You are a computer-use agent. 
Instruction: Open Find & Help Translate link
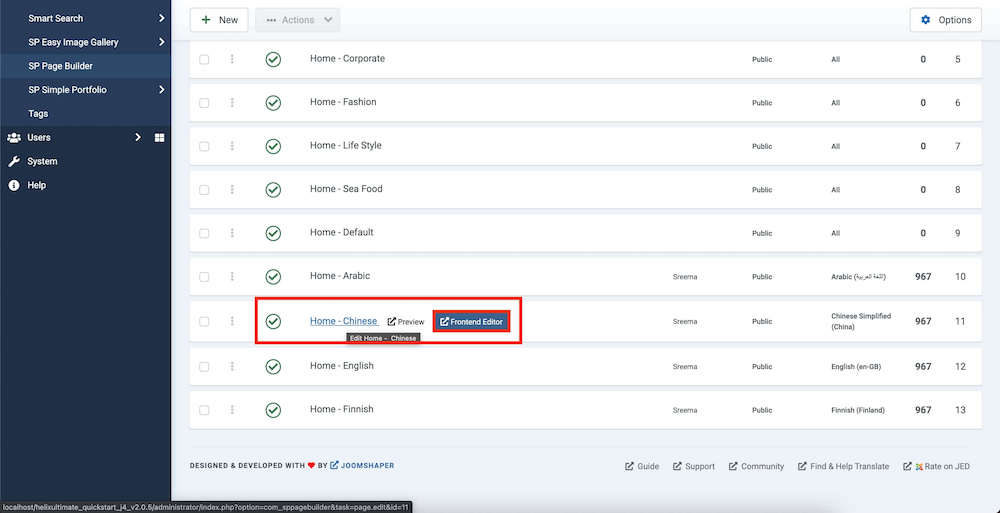[843, 466]
